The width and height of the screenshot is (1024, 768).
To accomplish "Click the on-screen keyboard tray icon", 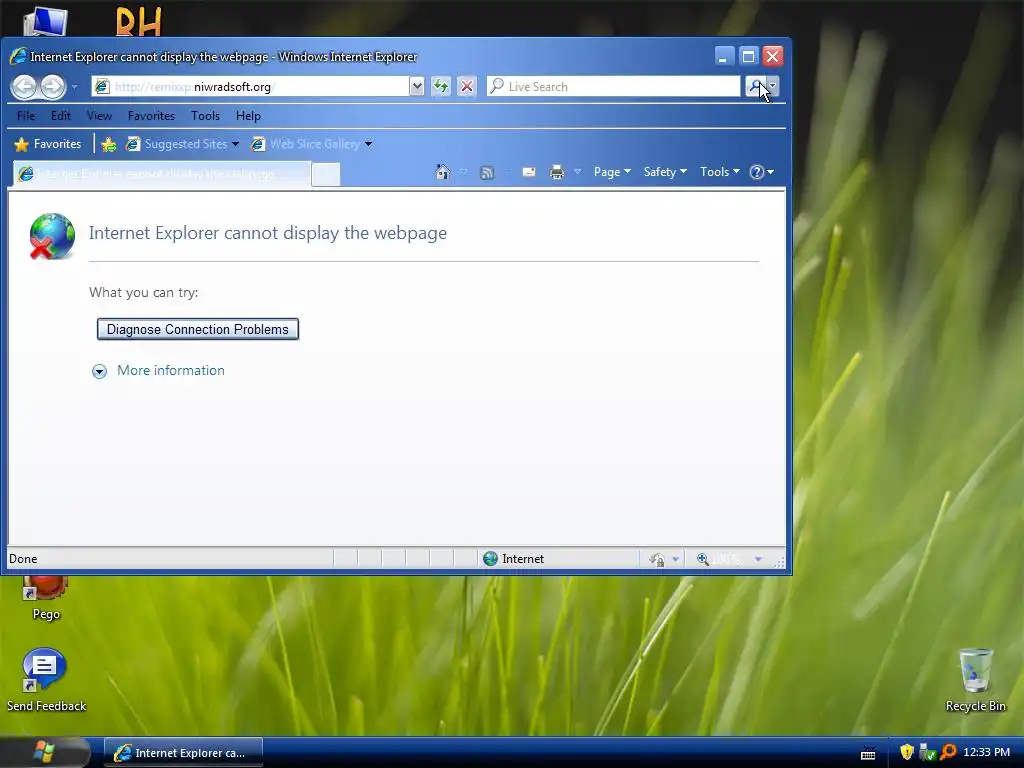I will [x=868, y=753].
